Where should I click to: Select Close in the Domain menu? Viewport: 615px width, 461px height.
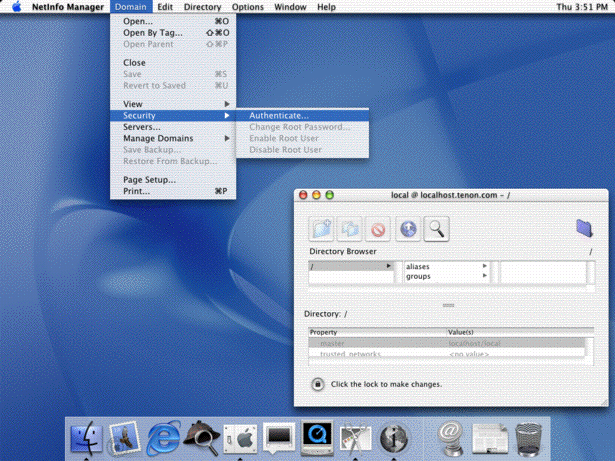click(x=173, y=62)
